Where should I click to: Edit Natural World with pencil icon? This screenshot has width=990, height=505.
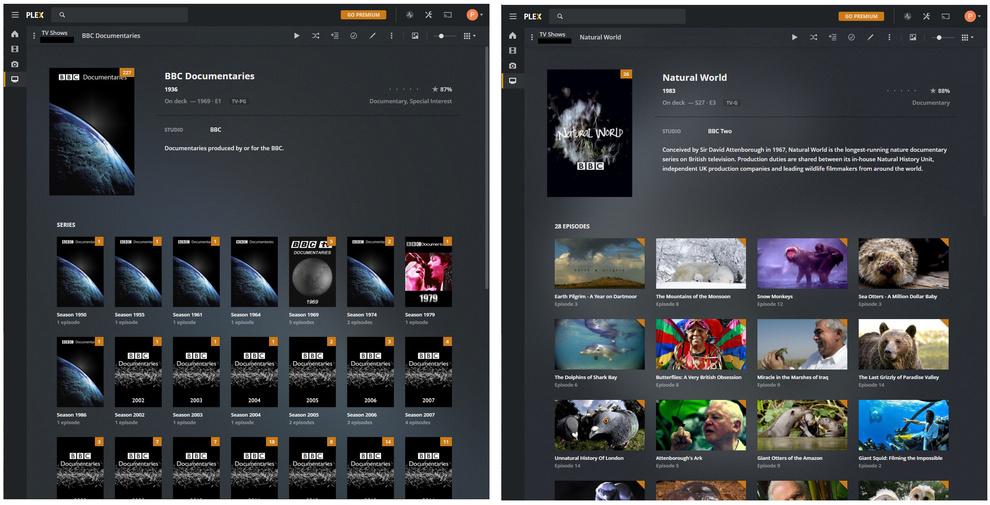(870, 37)
